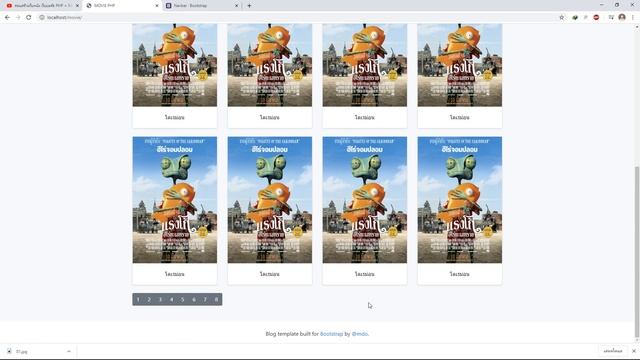The width and height of the screenshot is (640, 360).
Task: Go to pagination page 5
Action: pos(183,300)
